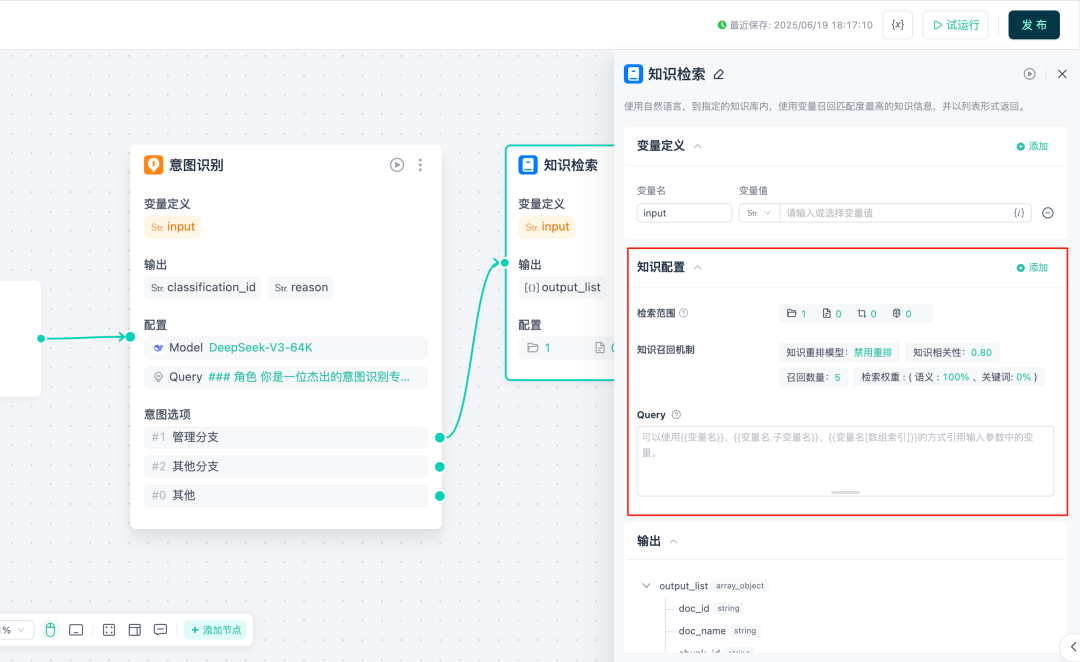The image size is (1080, 662).
Task: Click 发布 to publish the workflow
Action: (1034, 25)
